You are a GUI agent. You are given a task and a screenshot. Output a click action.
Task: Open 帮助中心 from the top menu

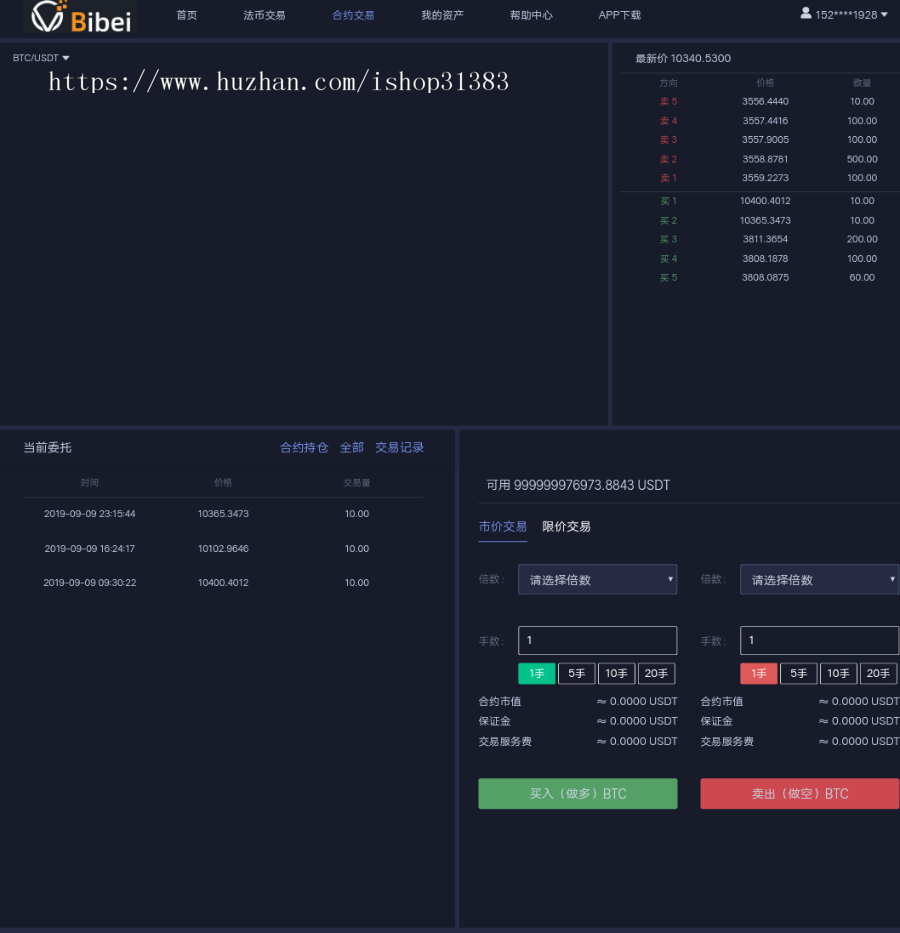click(531, 15)
